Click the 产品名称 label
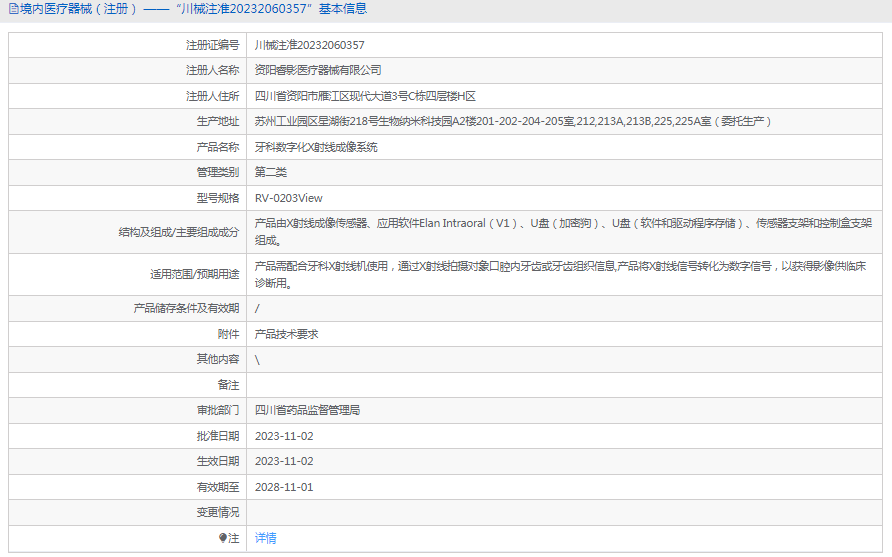Screen dimensions: 892x557 pos(218,147)
